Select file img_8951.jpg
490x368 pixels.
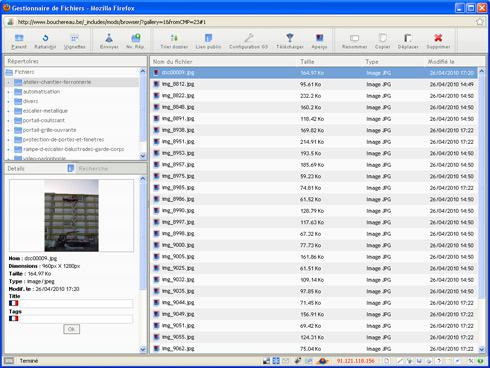click(x=313, y=142)
